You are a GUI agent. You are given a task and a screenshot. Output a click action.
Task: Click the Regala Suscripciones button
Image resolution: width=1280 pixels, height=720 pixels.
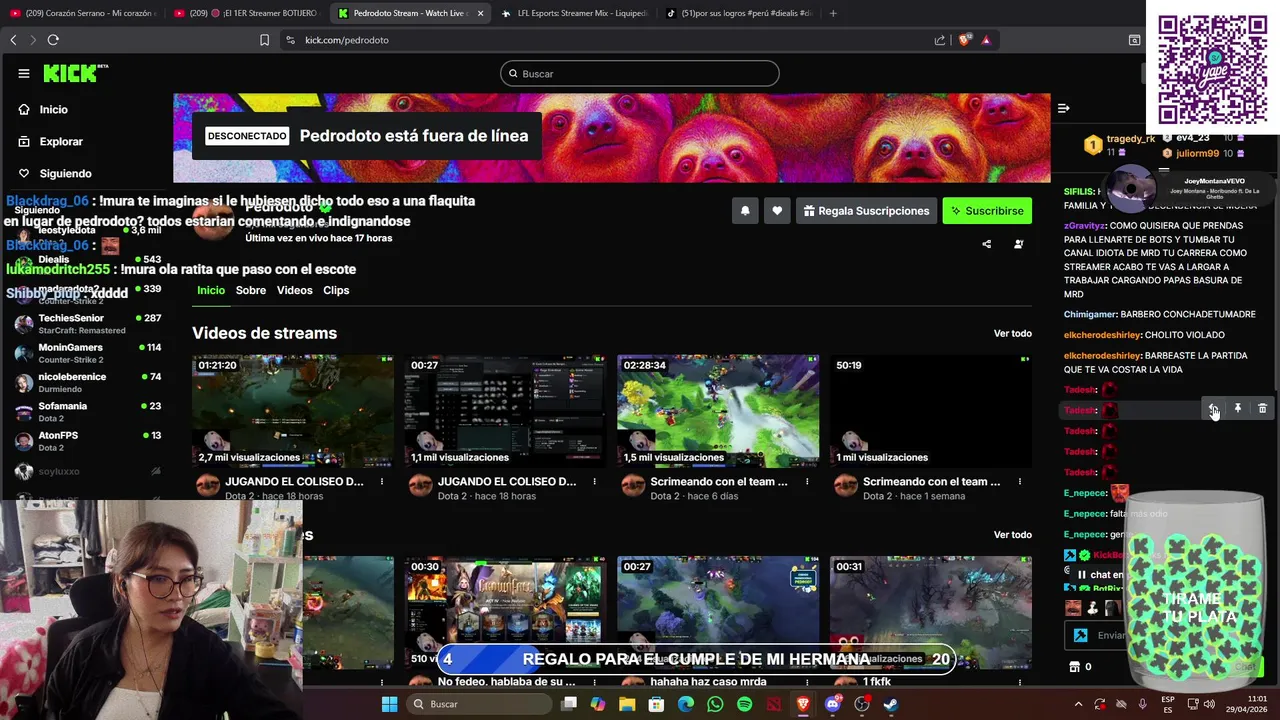pos(866,211)
